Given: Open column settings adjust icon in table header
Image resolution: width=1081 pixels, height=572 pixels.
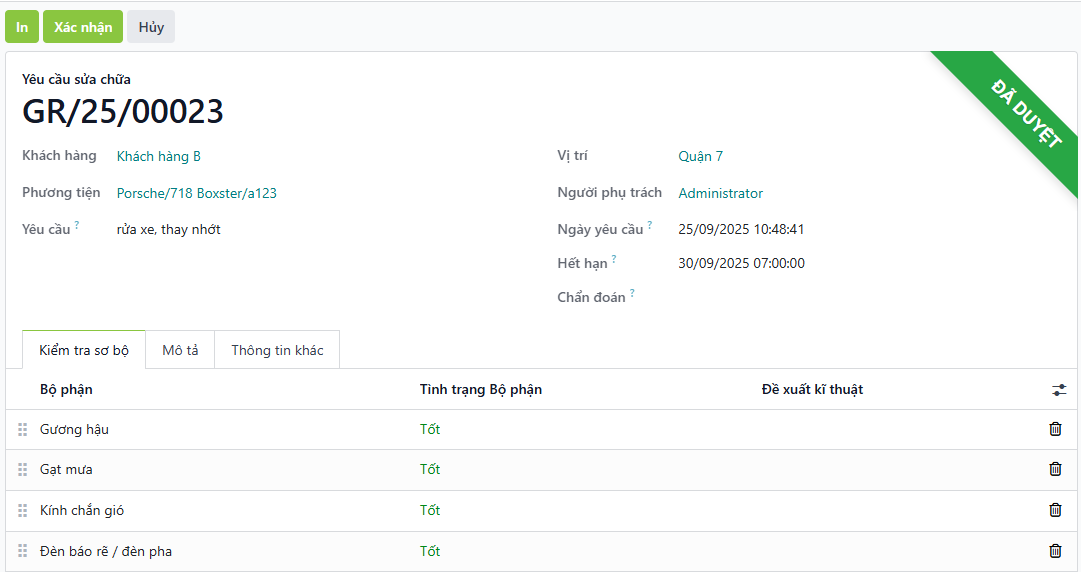Looking at the screenshot, I should pos(1059,390).
